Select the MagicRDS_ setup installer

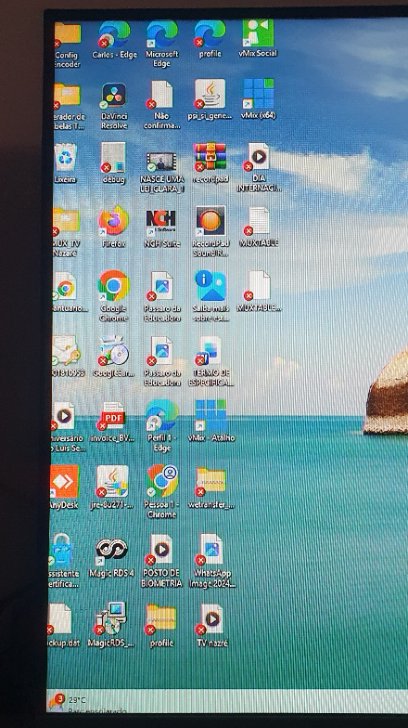click(x=110, y=625)
